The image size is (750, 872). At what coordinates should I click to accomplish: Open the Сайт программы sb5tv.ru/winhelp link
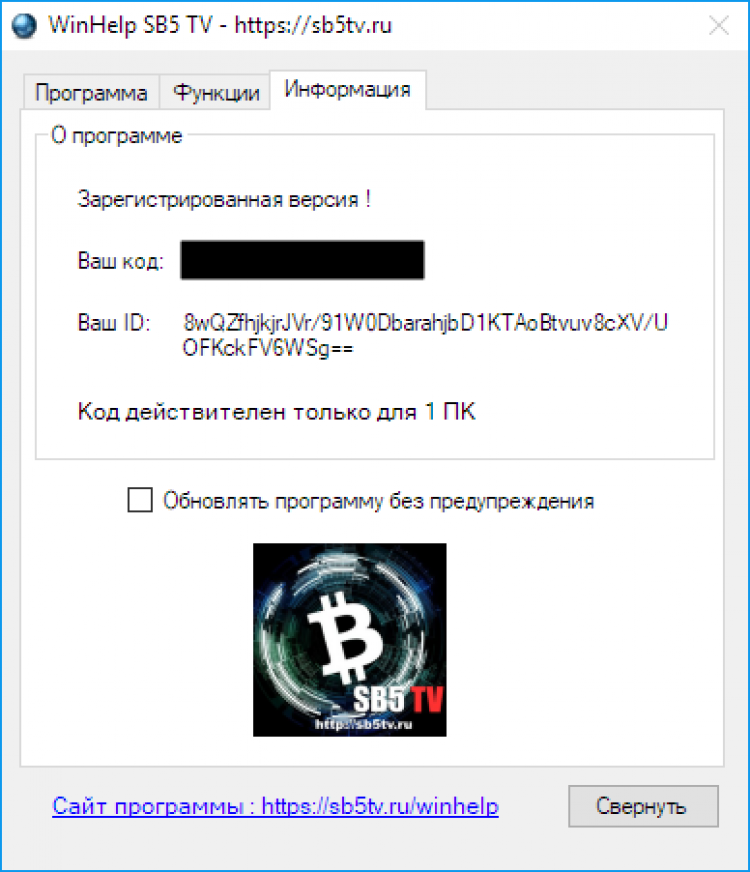[x=275, y=806]
